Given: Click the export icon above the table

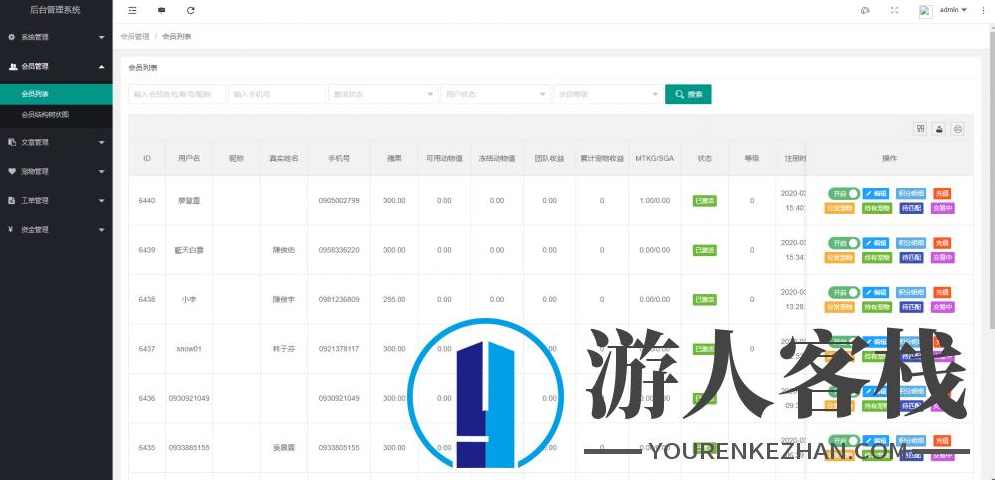Looking at the screenshot, I should coord(939,129).
